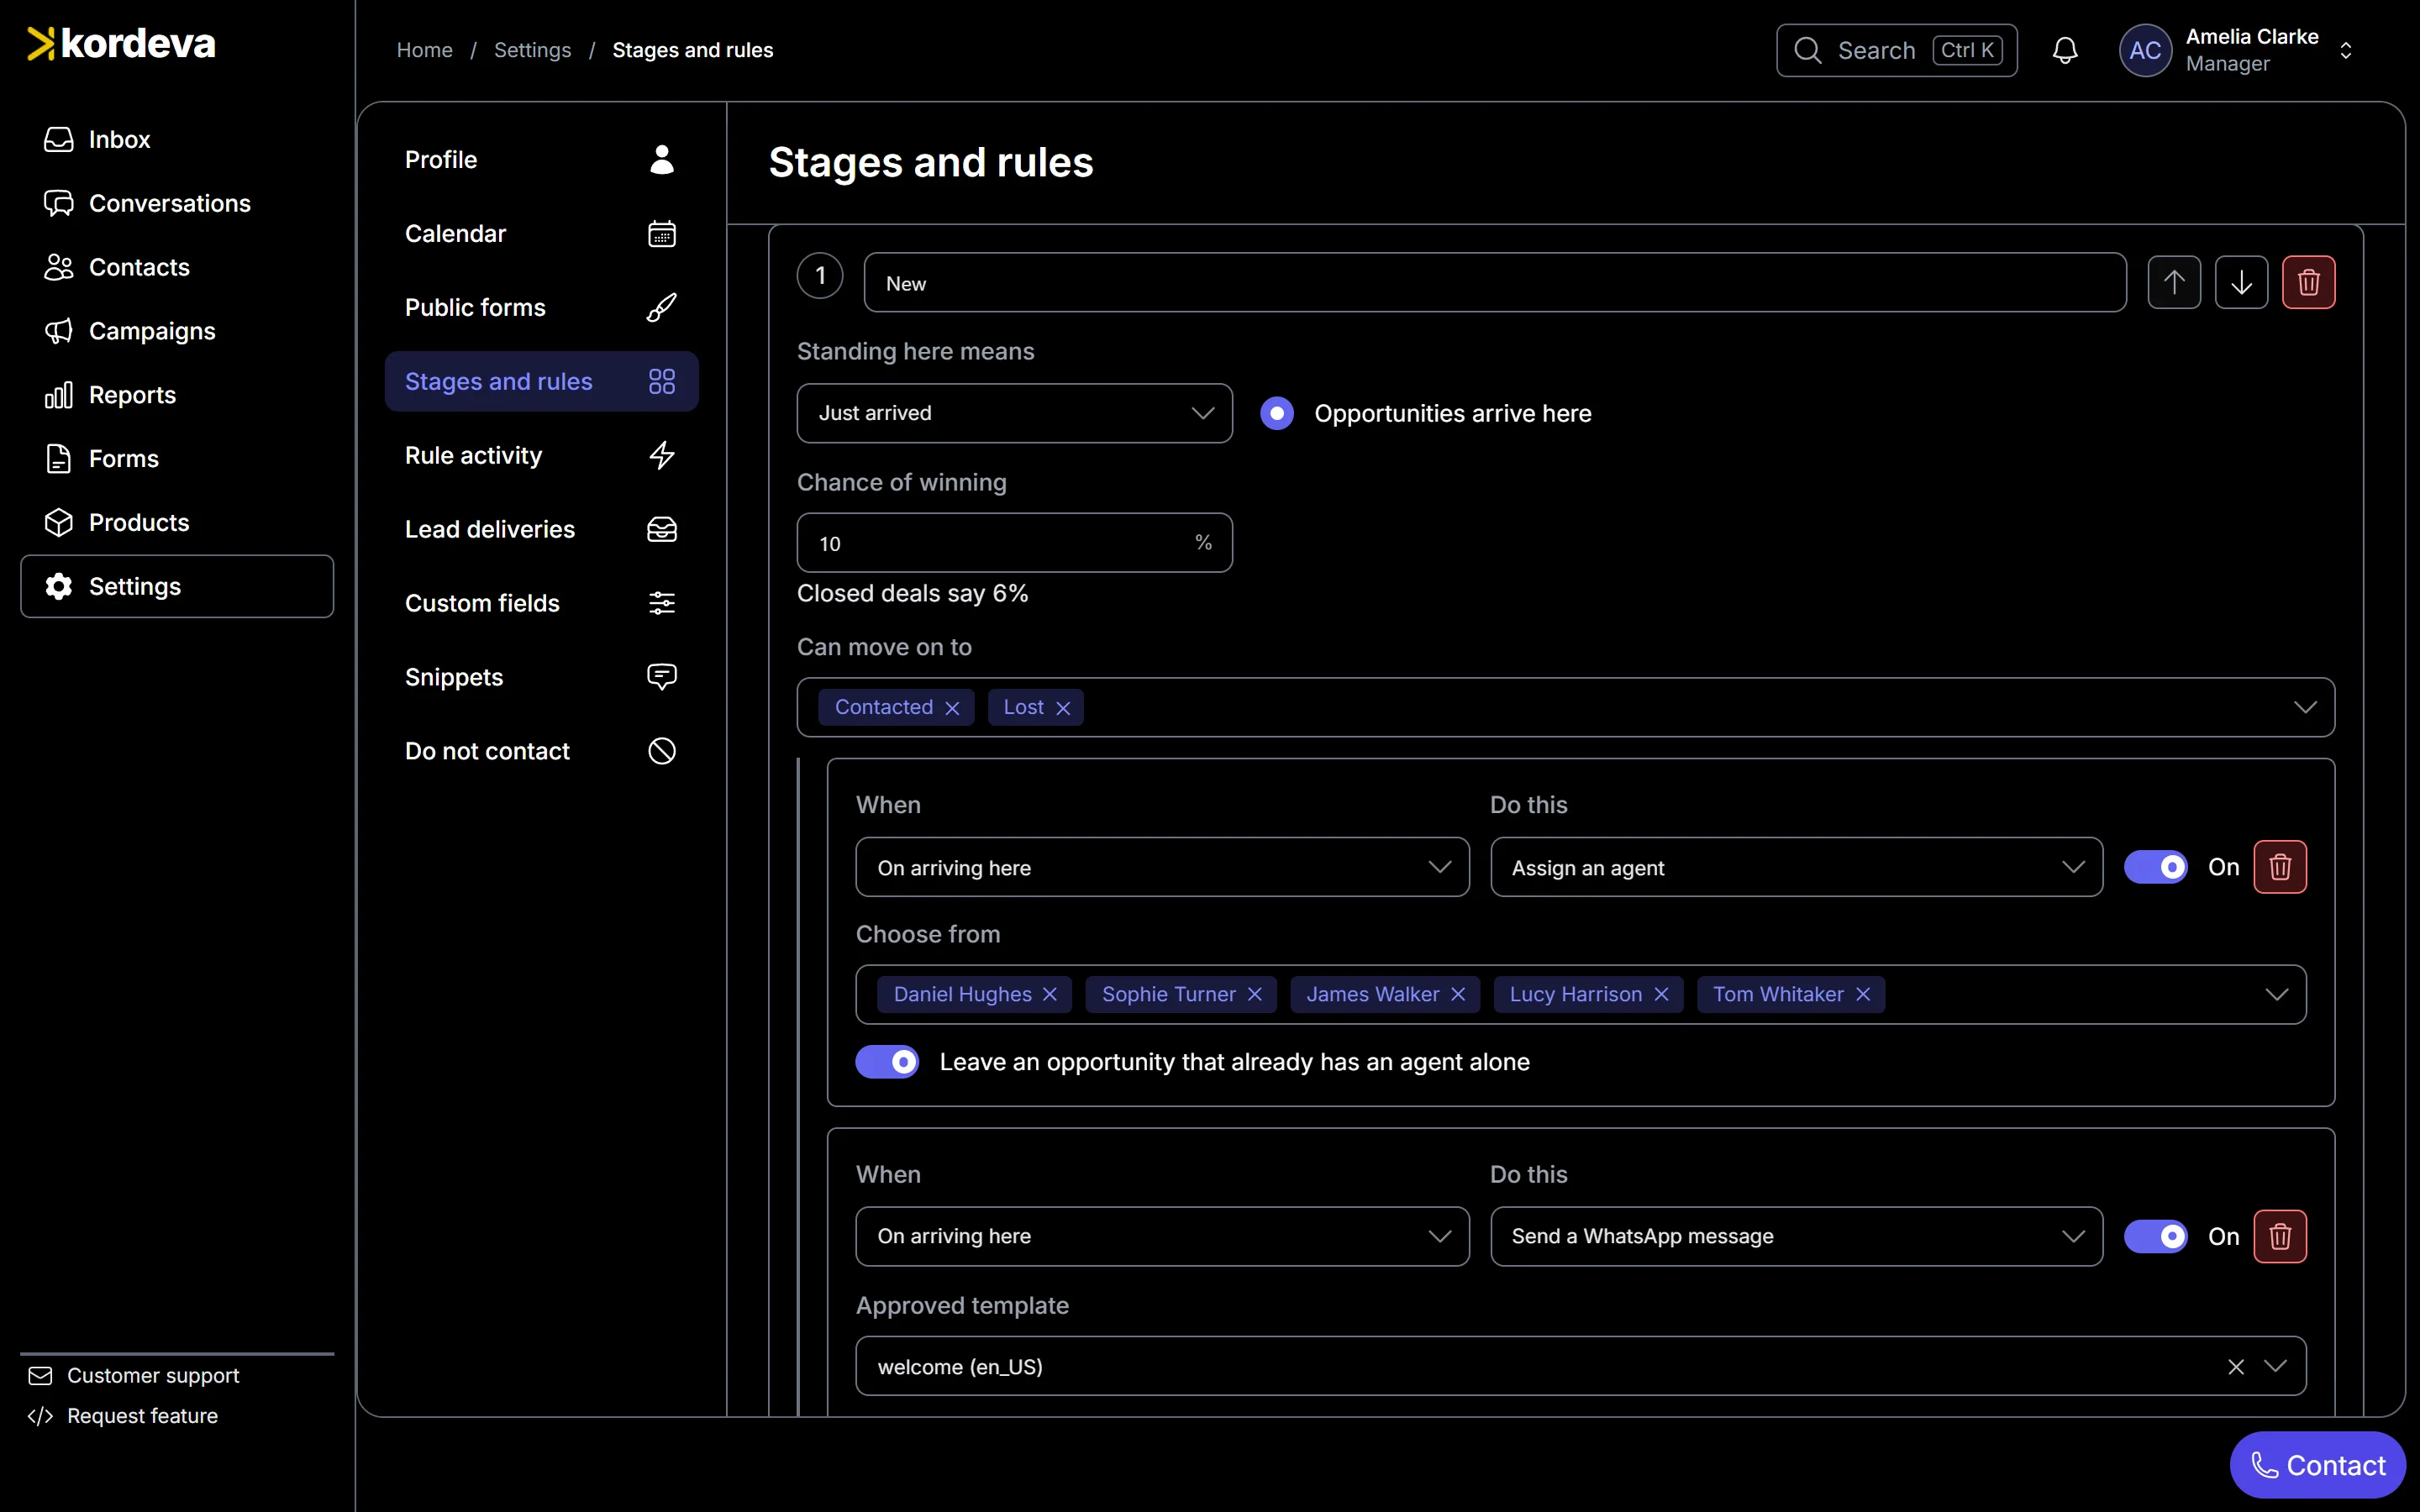
Task: Click the Contact phone button
Action: pyautogui.click(x=2317, y=1465)
